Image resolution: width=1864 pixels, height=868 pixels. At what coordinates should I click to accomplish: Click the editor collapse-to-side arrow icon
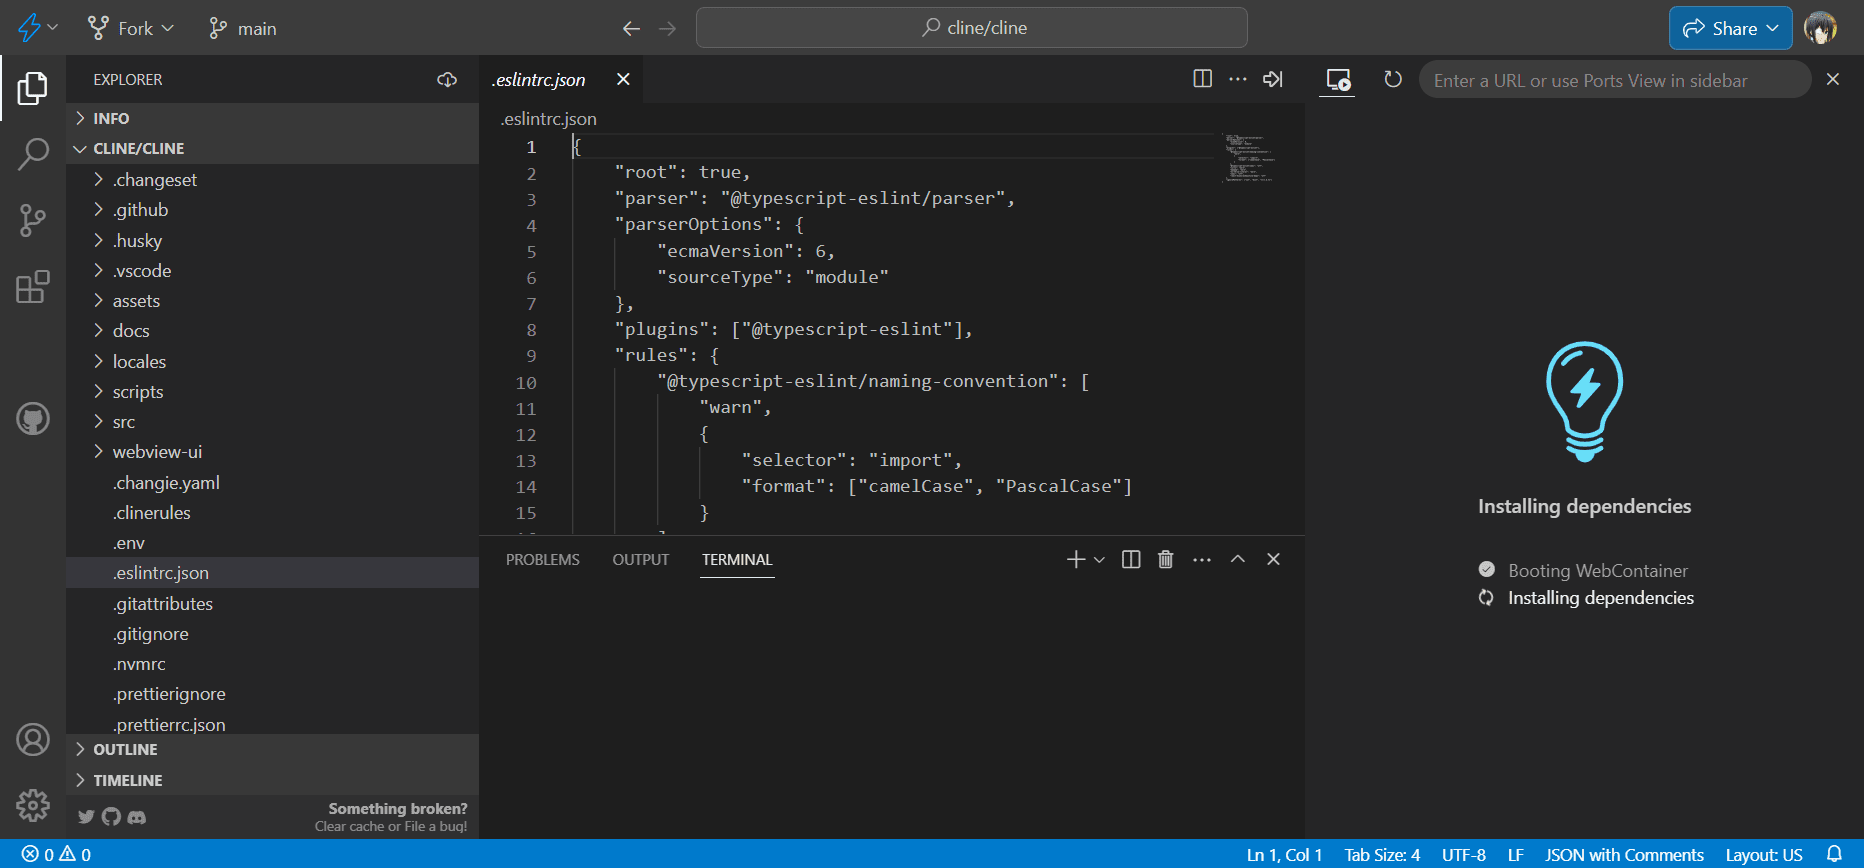pyautogui.click(x=1273, y=79)
